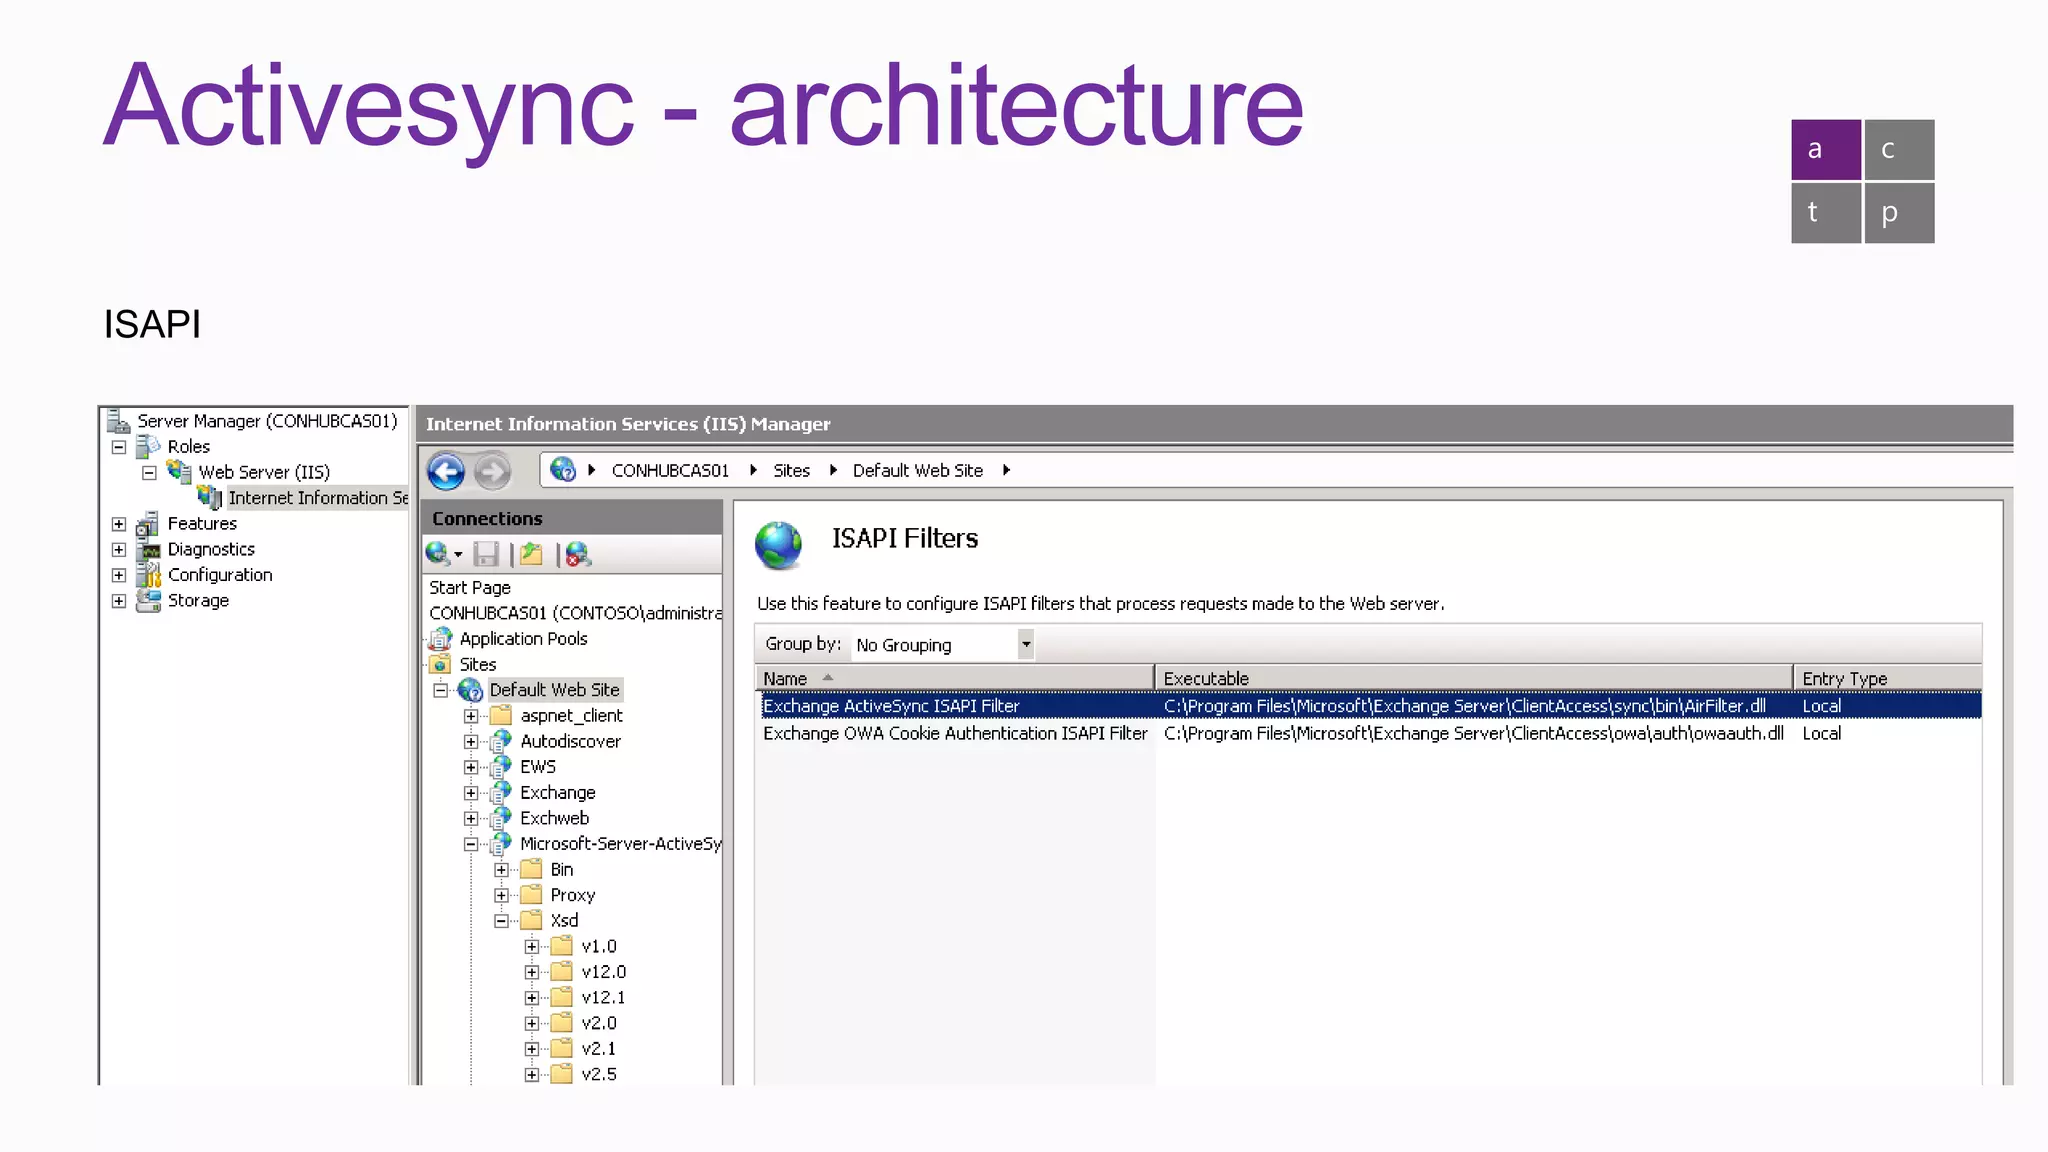Open the Group by No Grouping dropdown

[x=1026, y=644]
